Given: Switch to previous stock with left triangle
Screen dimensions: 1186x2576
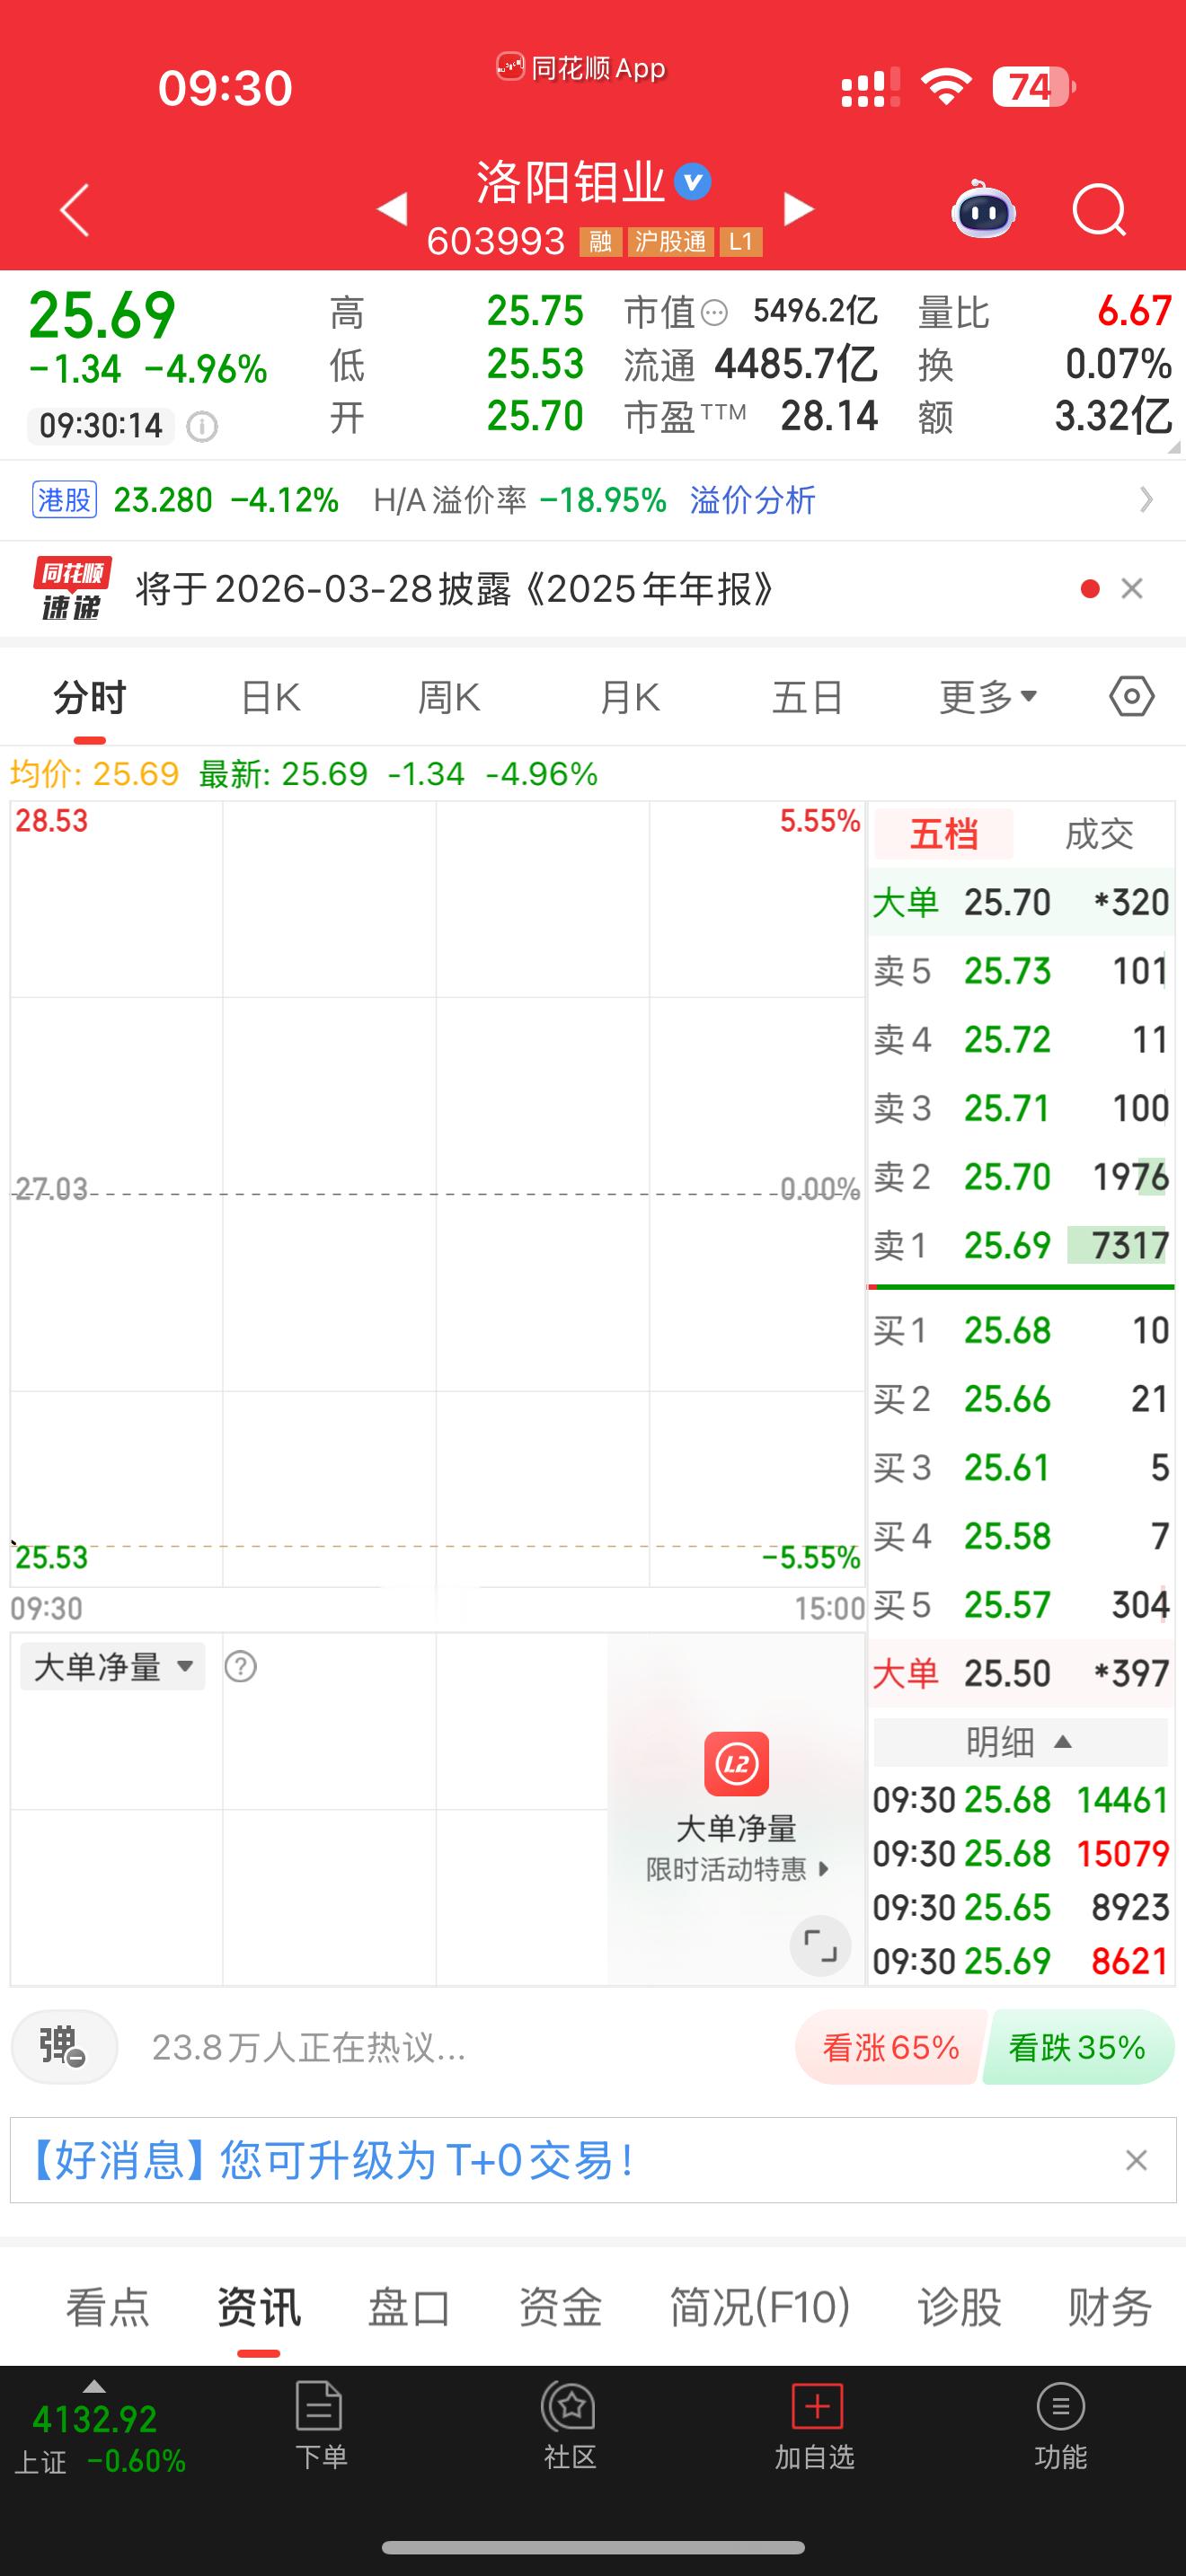Looking at the screenshot, I should tap(392, 209).
